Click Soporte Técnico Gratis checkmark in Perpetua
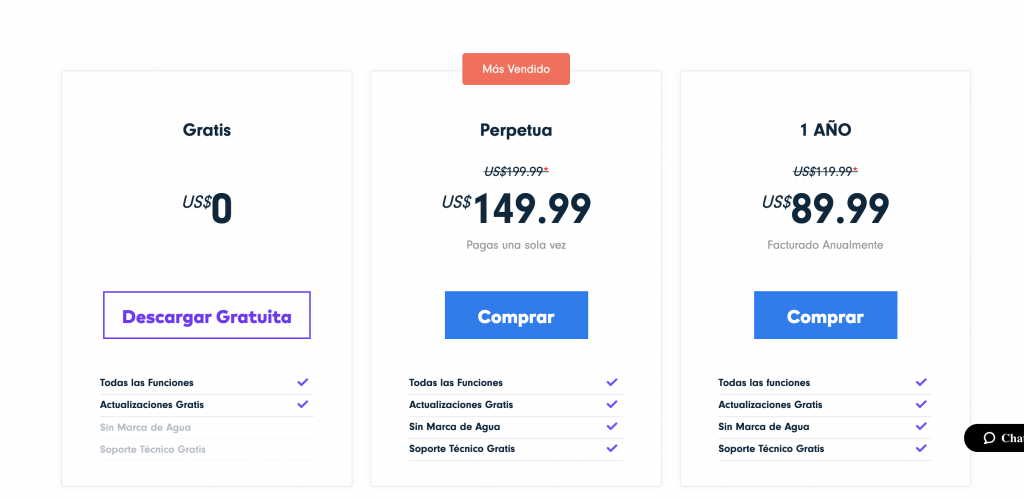This screenshot has height=499, width=1024. 611,448
